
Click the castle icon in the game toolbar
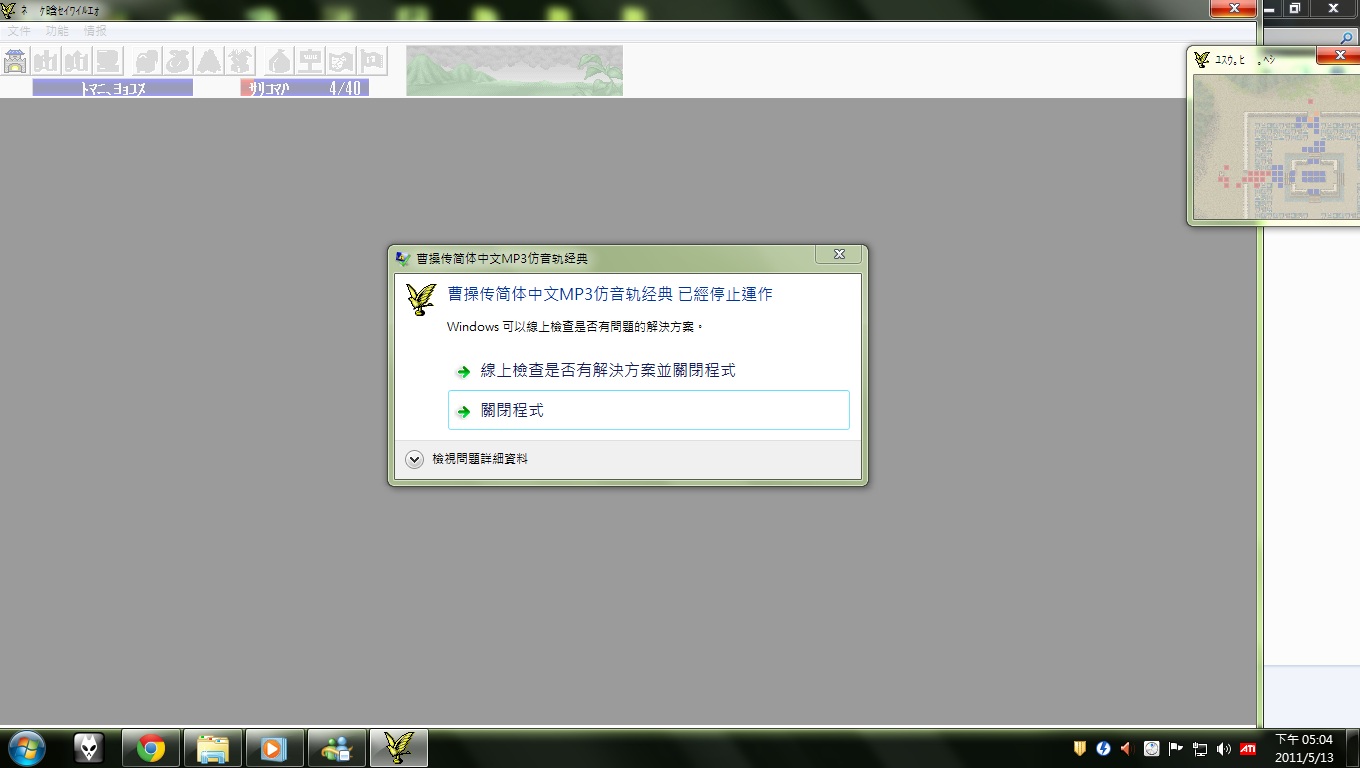[15, 61]
